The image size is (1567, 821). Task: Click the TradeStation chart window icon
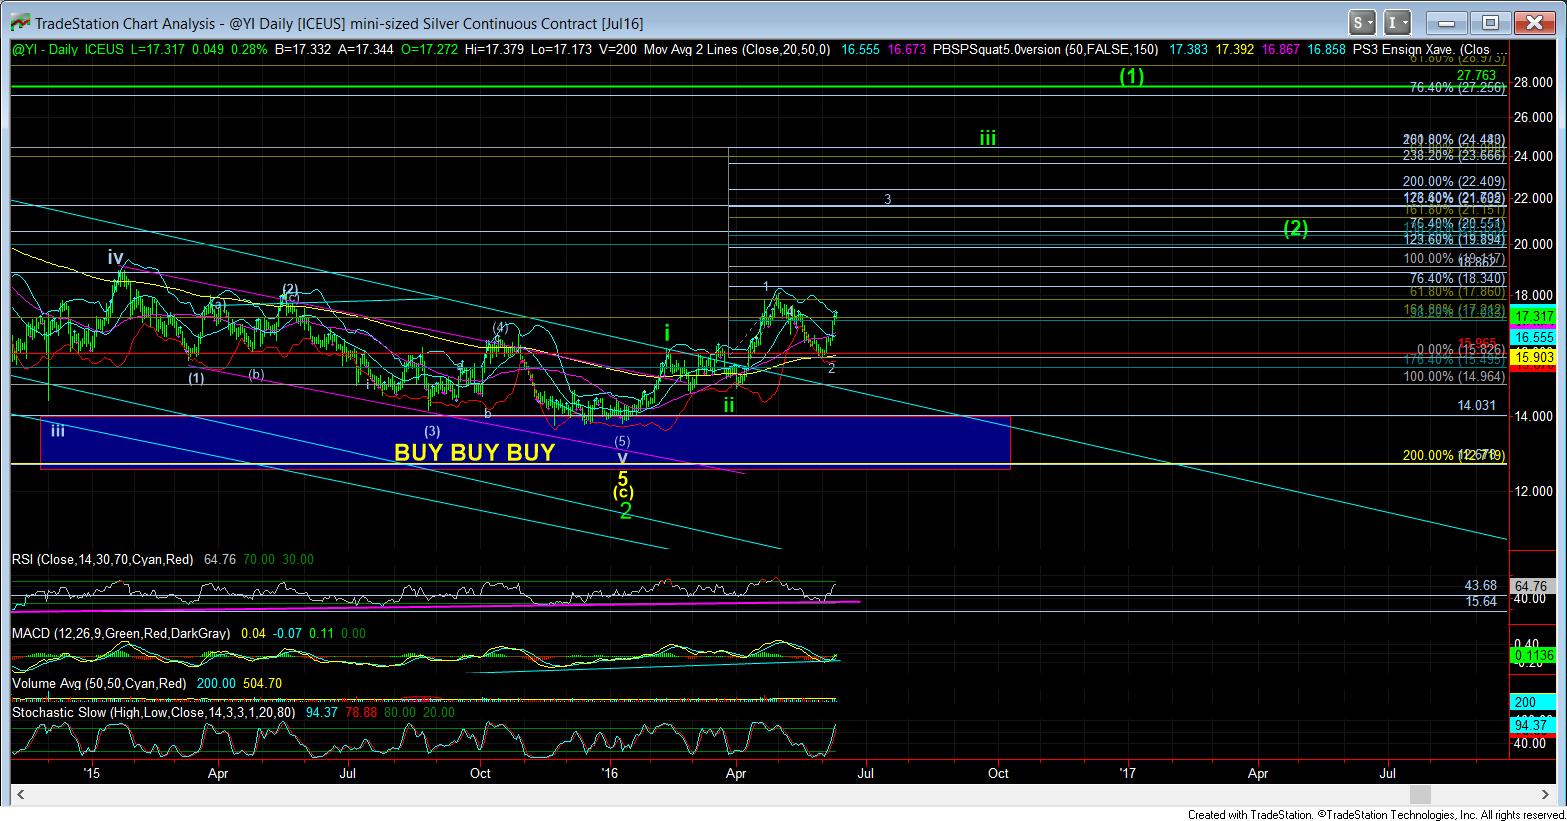click(x=18, y=22)
